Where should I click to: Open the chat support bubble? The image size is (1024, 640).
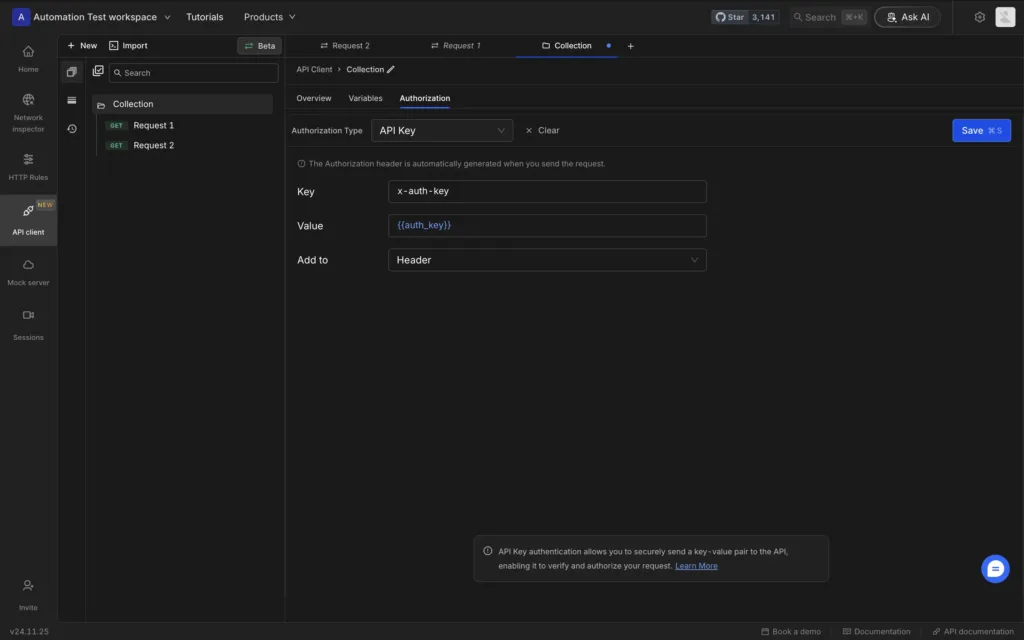(995, 569)
